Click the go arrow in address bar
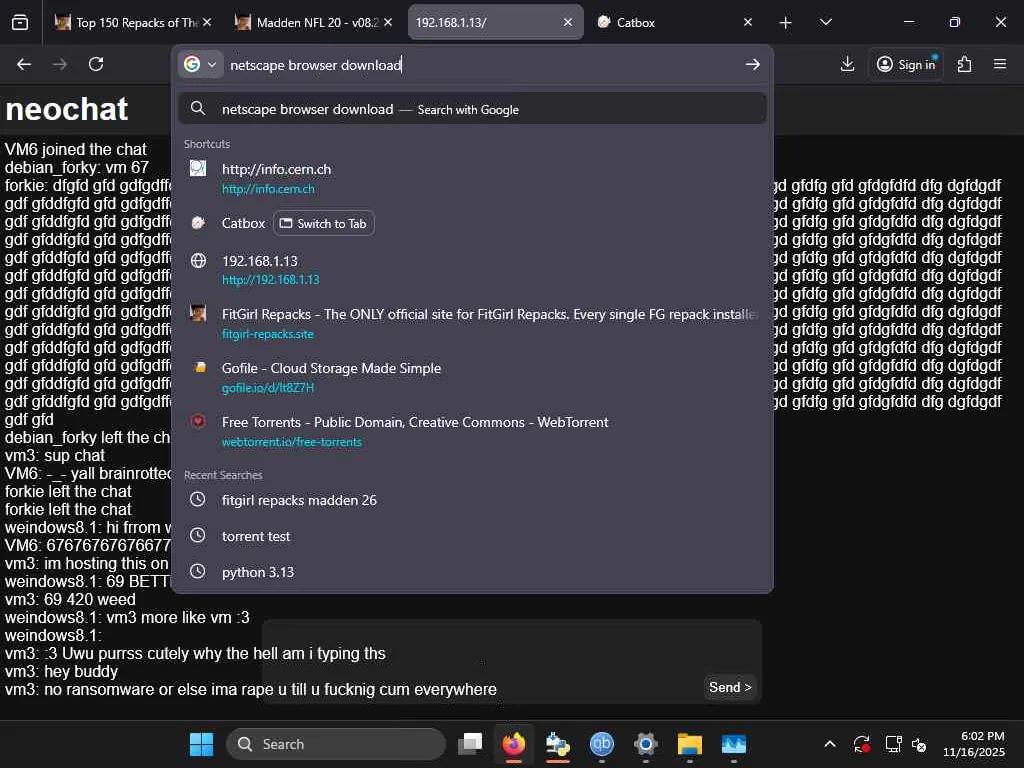 click(x=752, y=64)
